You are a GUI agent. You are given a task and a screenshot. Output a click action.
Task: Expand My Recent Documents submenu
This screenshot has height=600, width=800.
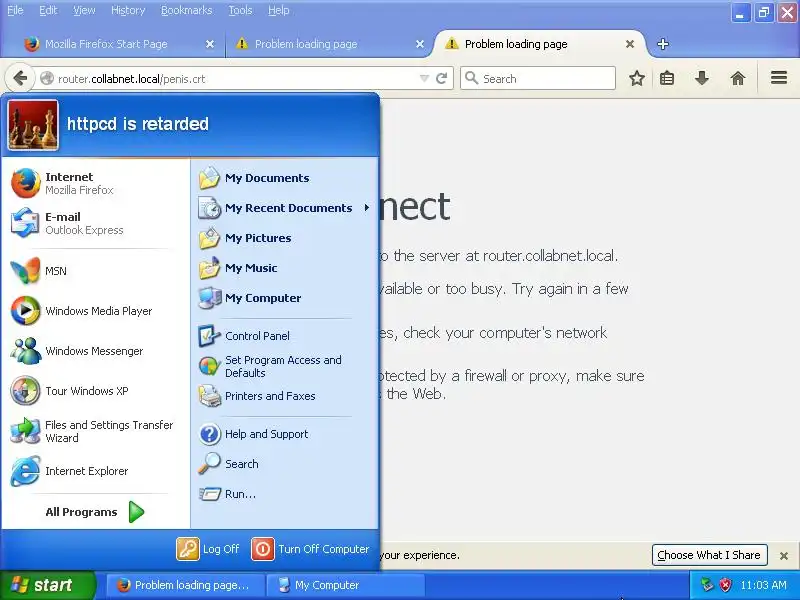[284, 208]
